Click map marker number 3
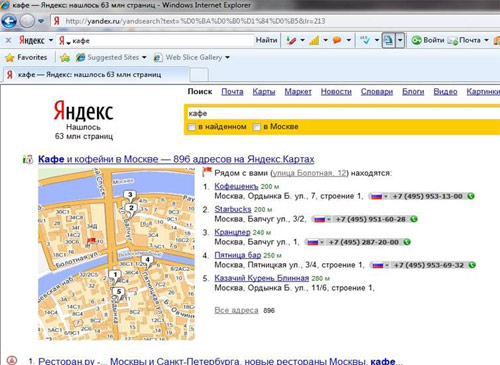 [x=130, y=195]
